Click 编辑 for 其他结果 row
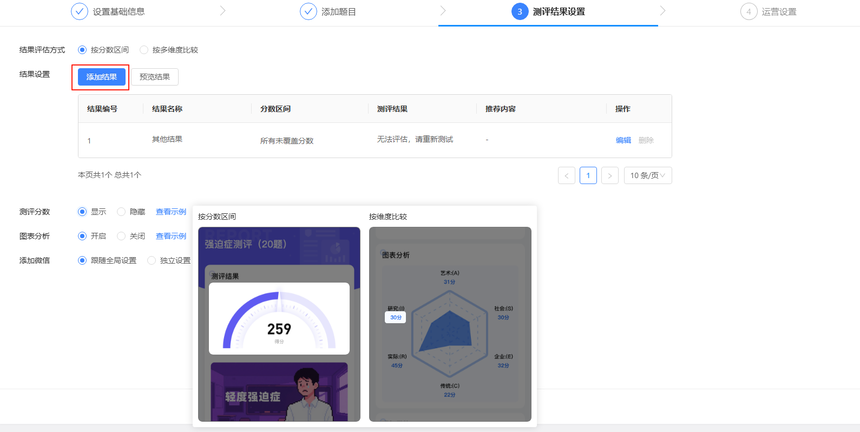This screenshot has width=860, height=432. click(x=623, y=140)
